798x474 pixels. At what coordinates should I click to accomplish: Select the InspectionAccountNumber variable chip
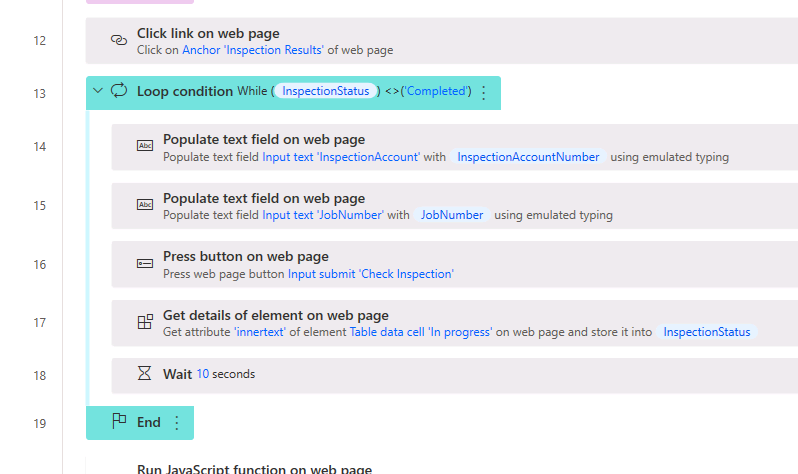(528, 157)
